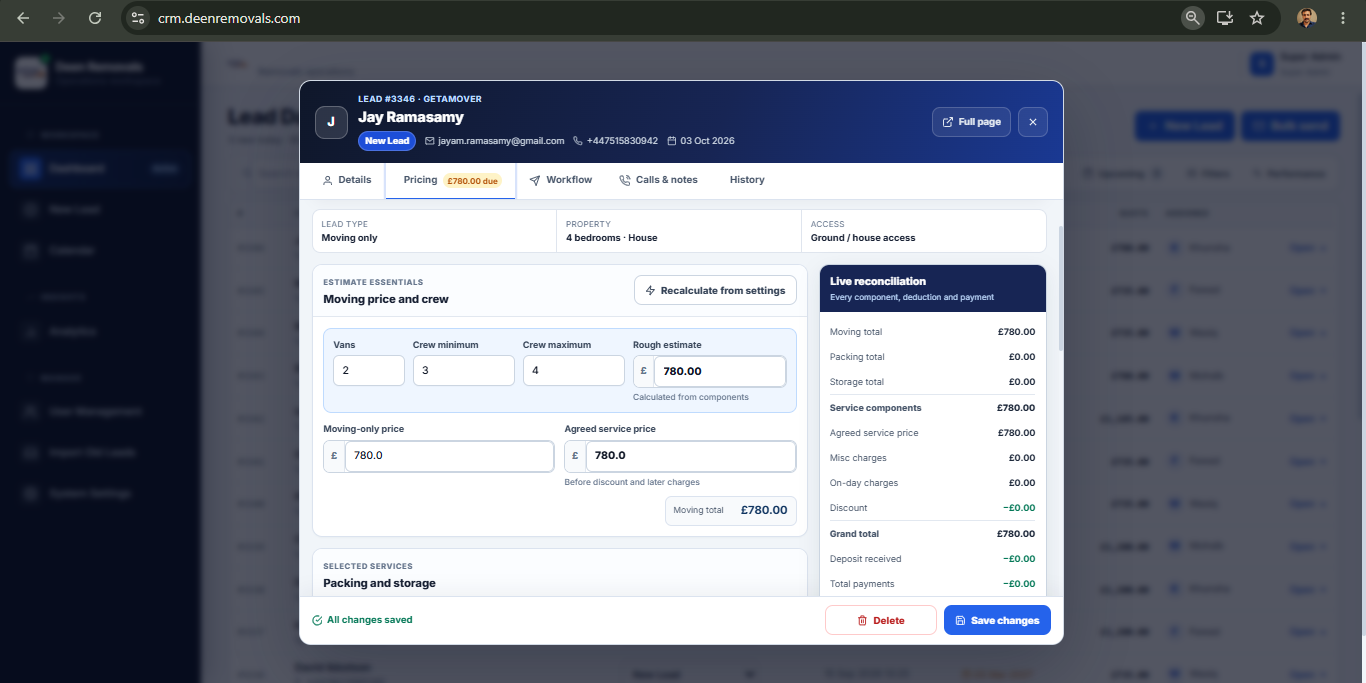1366x683 pixels.
Task: Click Access Ground / house access cell
Action: pyautogui.click(x=924, y=231)
